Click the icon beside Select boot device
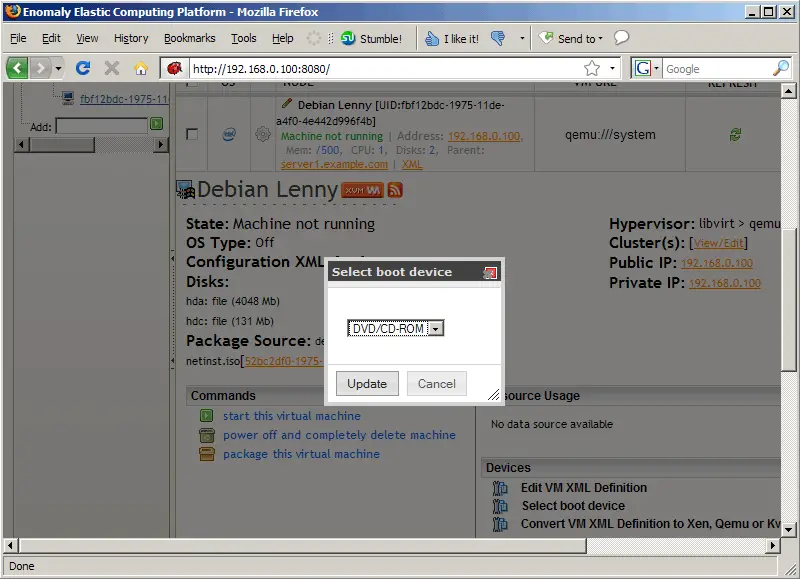Screen dimensions: 800x579 pos(500,506)
